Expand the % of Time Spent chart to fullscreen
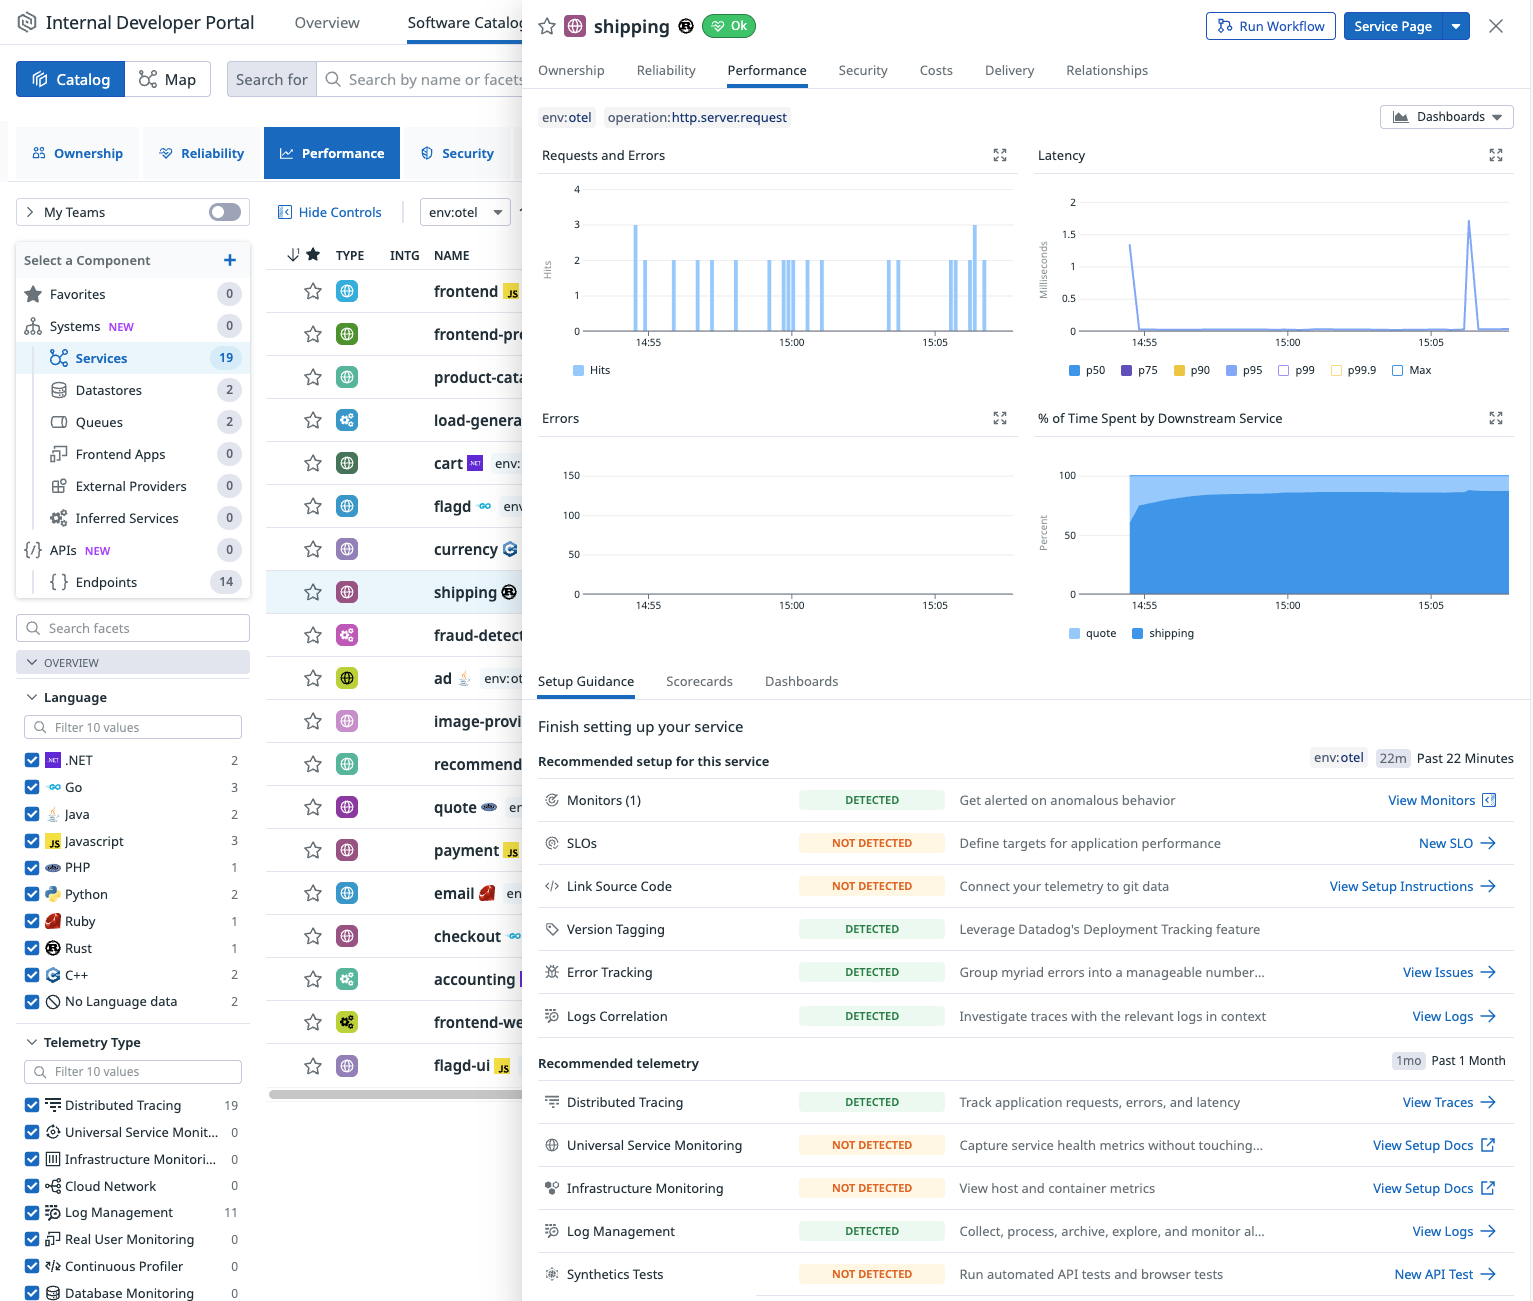1533x1301 pixels. click(1496, 418)
